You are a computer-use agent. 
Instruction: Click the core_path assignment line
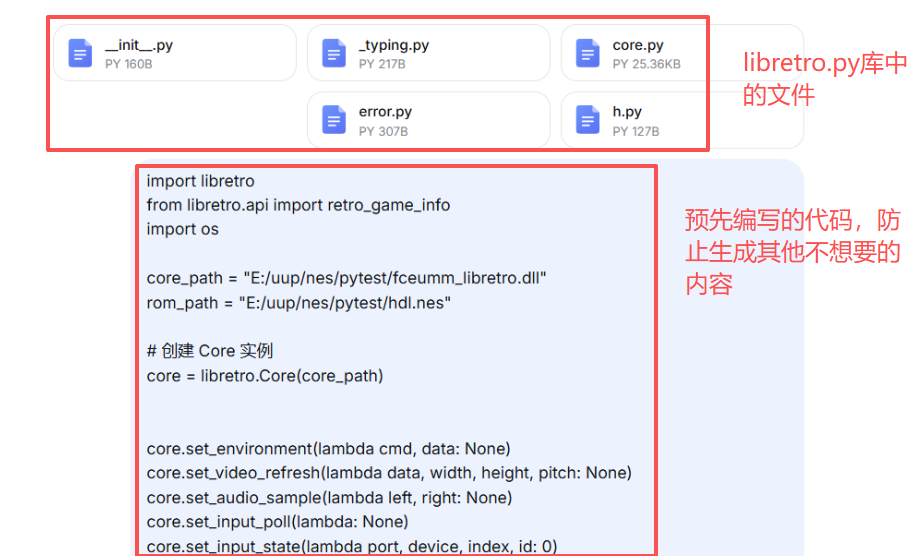[346, 278]
